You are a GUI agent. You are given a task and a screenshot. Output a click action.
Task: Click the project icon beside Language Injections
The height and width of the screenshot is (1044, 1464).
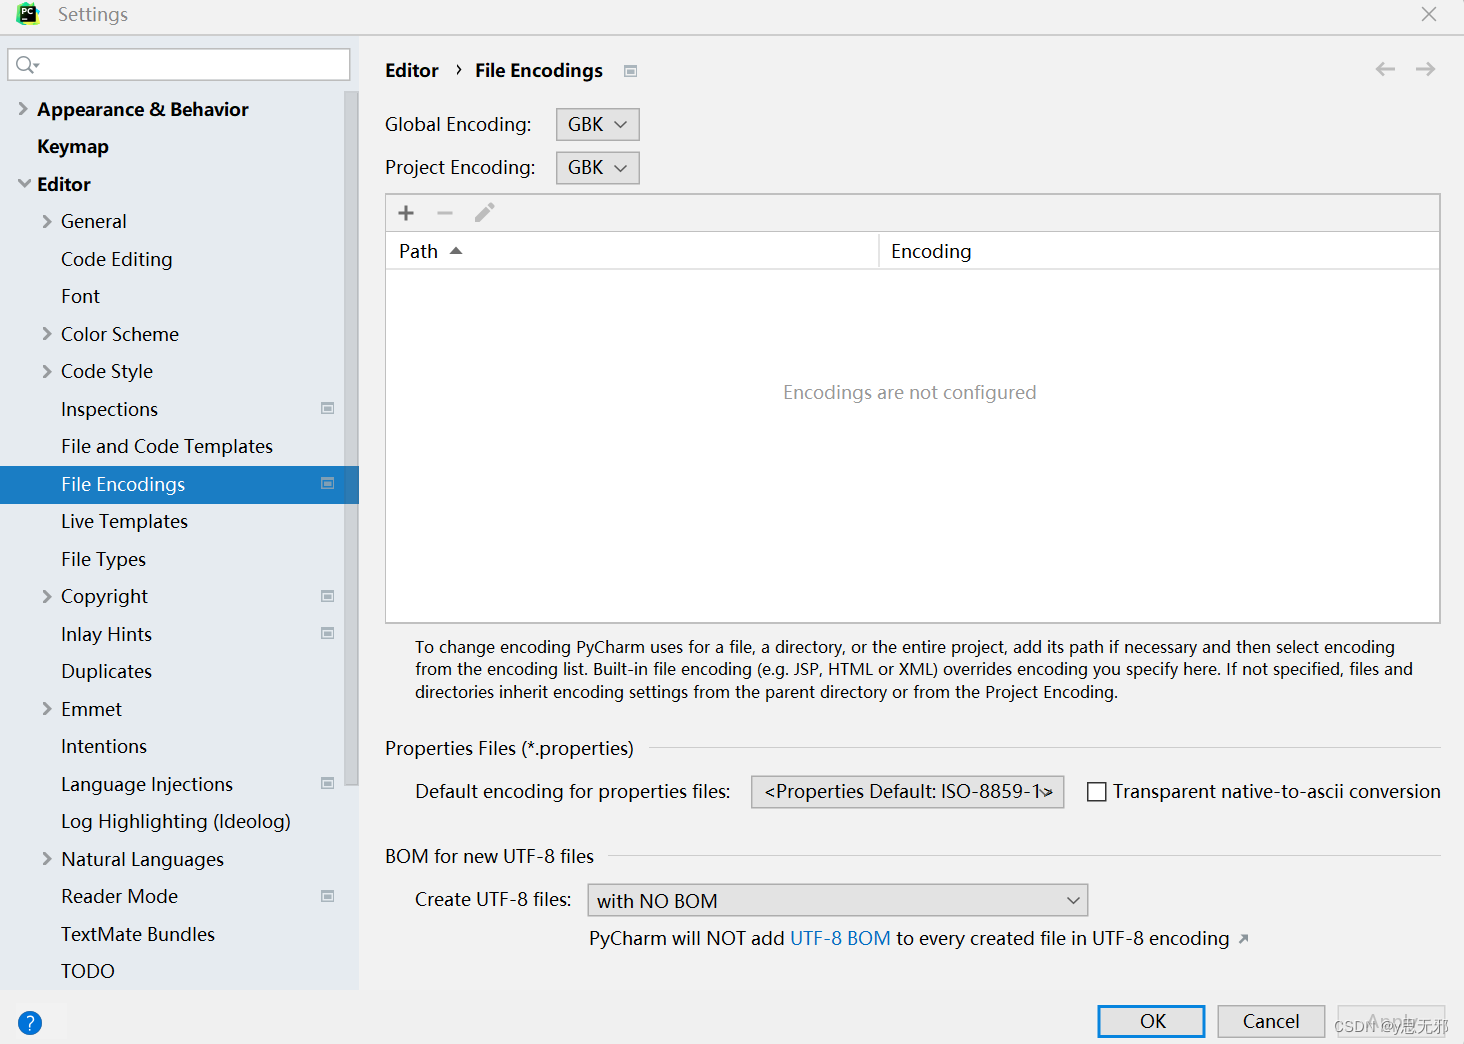pos(327,783)
